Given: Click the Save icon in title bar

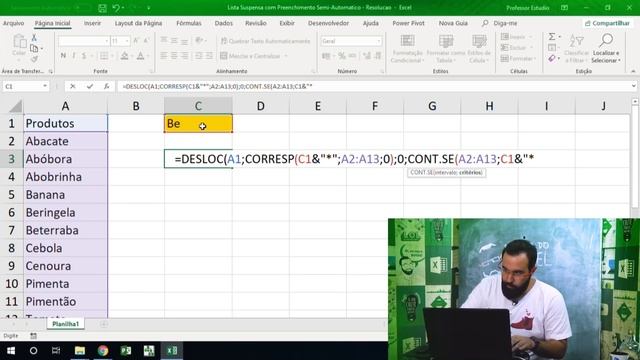Looking at the screenshot, I should pyautogui.click(x=102, y=8).
